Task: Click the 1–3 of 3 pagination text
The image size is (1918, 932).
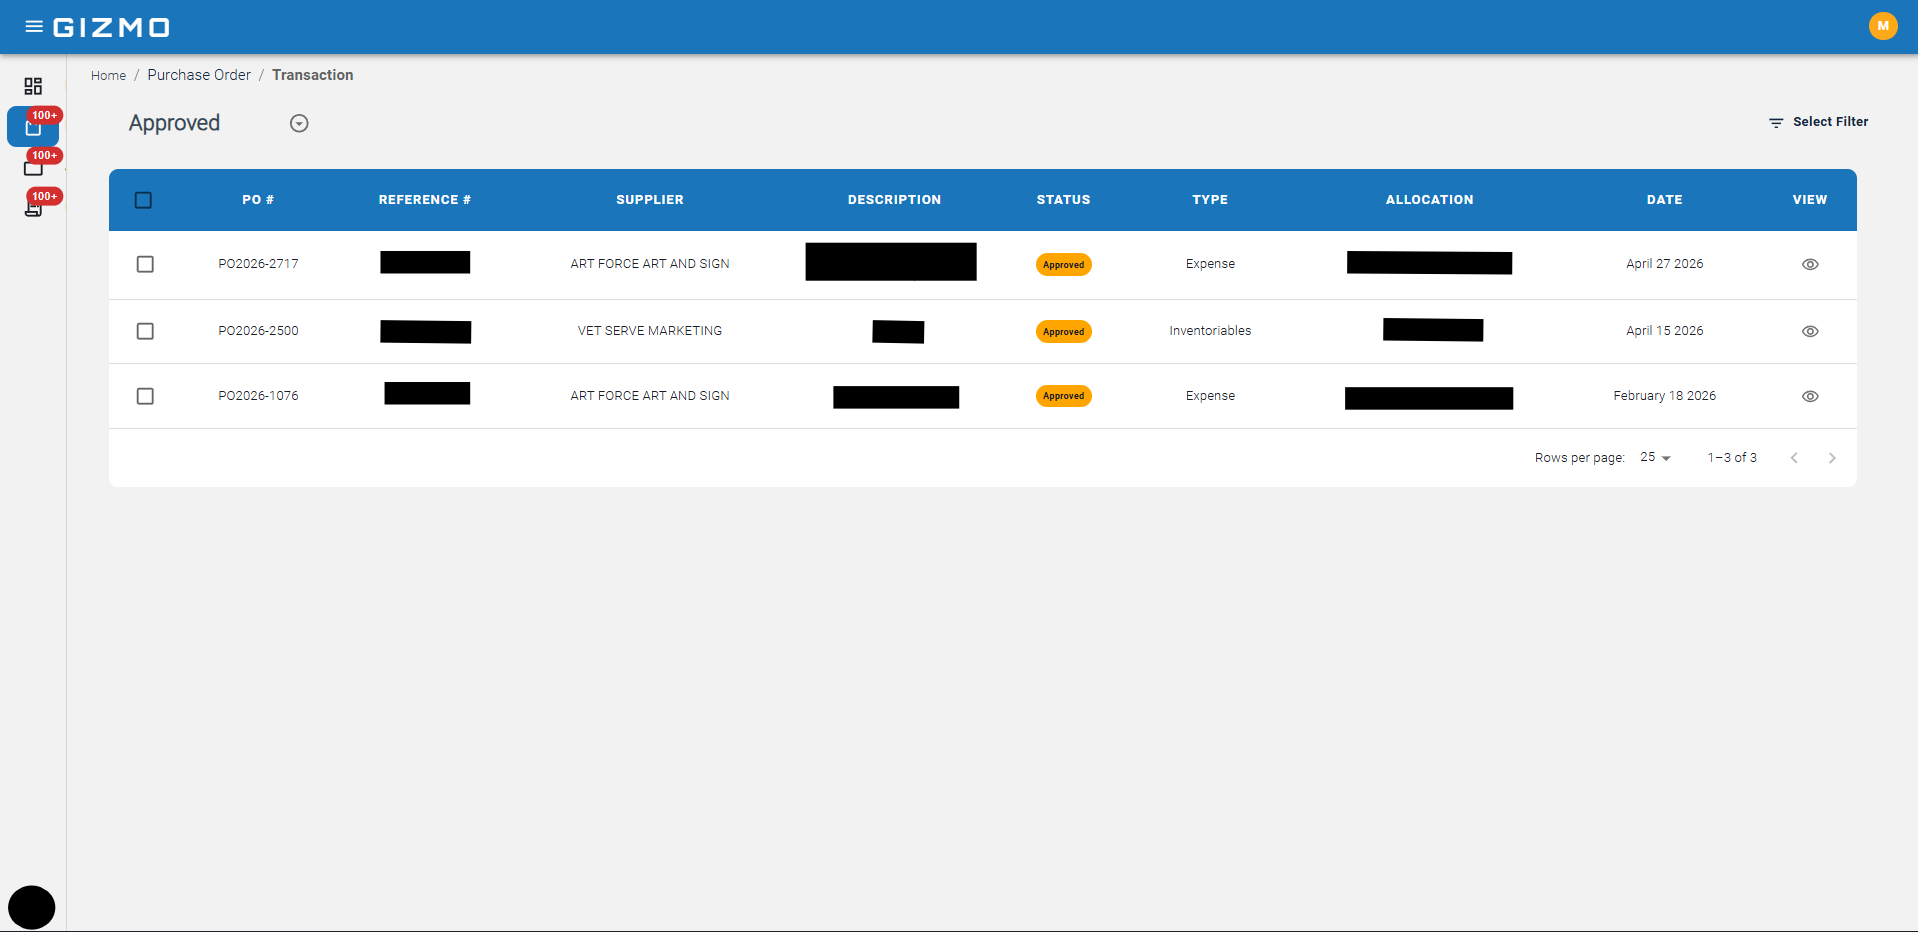Action: tap(1732, 458)
